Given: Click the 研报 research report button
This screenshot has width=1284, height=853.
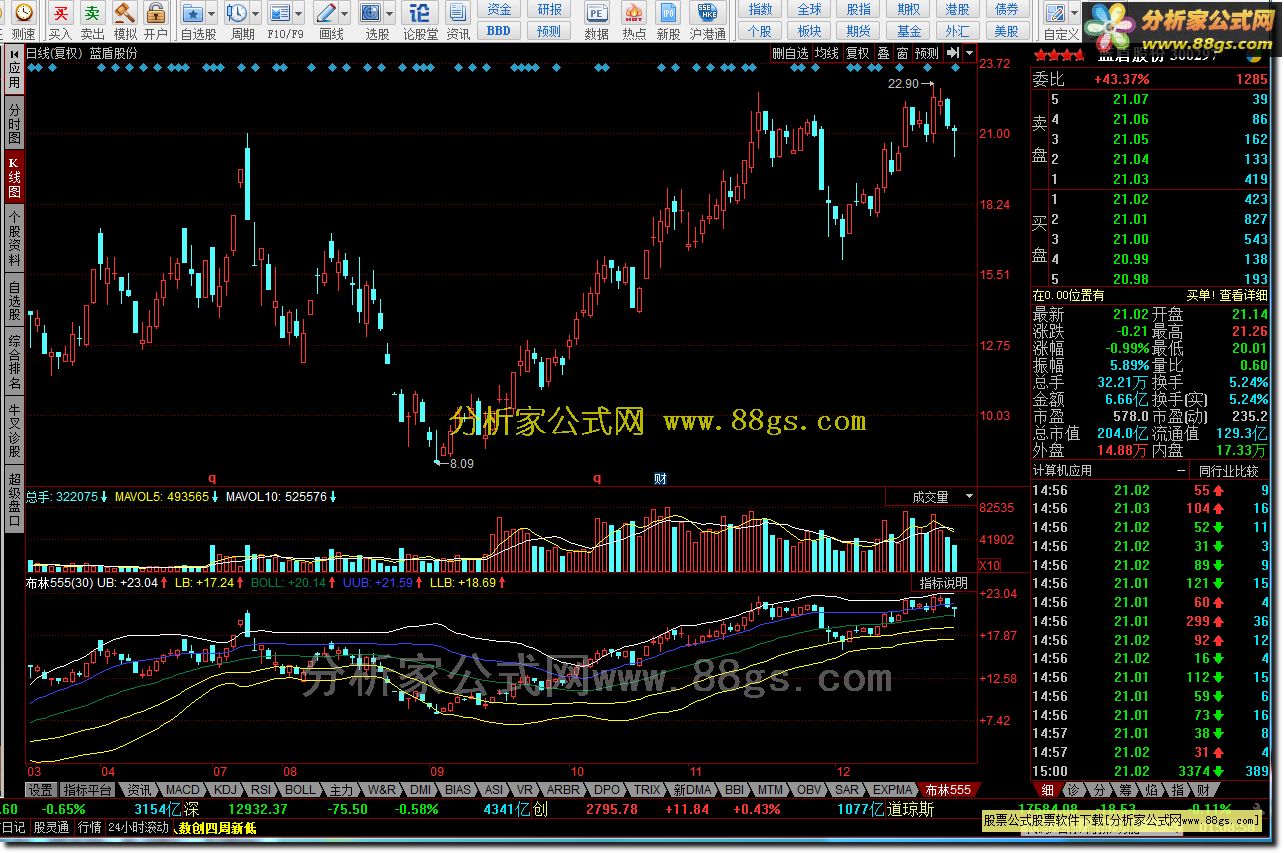Looking at the screenshot, I should click(x=550, y=9).
